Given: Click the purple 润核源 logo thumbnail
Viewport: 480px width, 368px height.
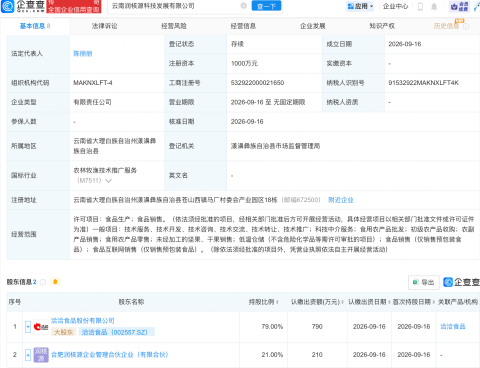Looking at the screenshot, I should point(41,355).
